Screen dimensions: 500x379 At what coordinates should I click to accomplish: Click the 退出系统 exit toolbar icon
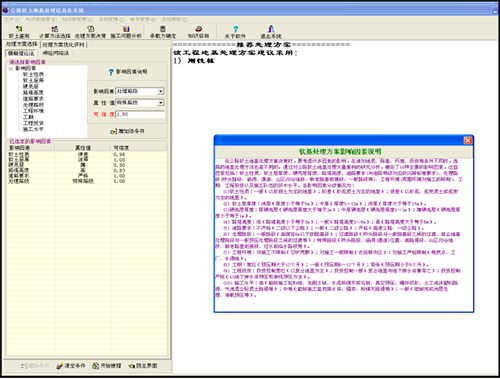point(271,32)
